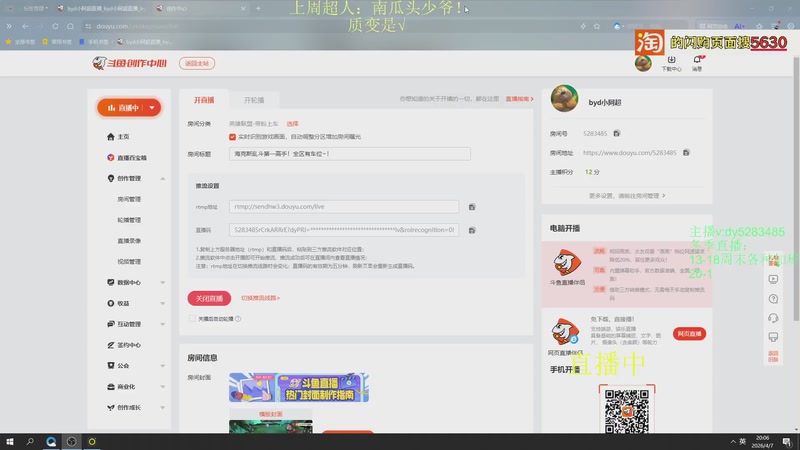800x450 pixels.
Task: Expand the 收益 menu arrow
Action: click(162, 304)
